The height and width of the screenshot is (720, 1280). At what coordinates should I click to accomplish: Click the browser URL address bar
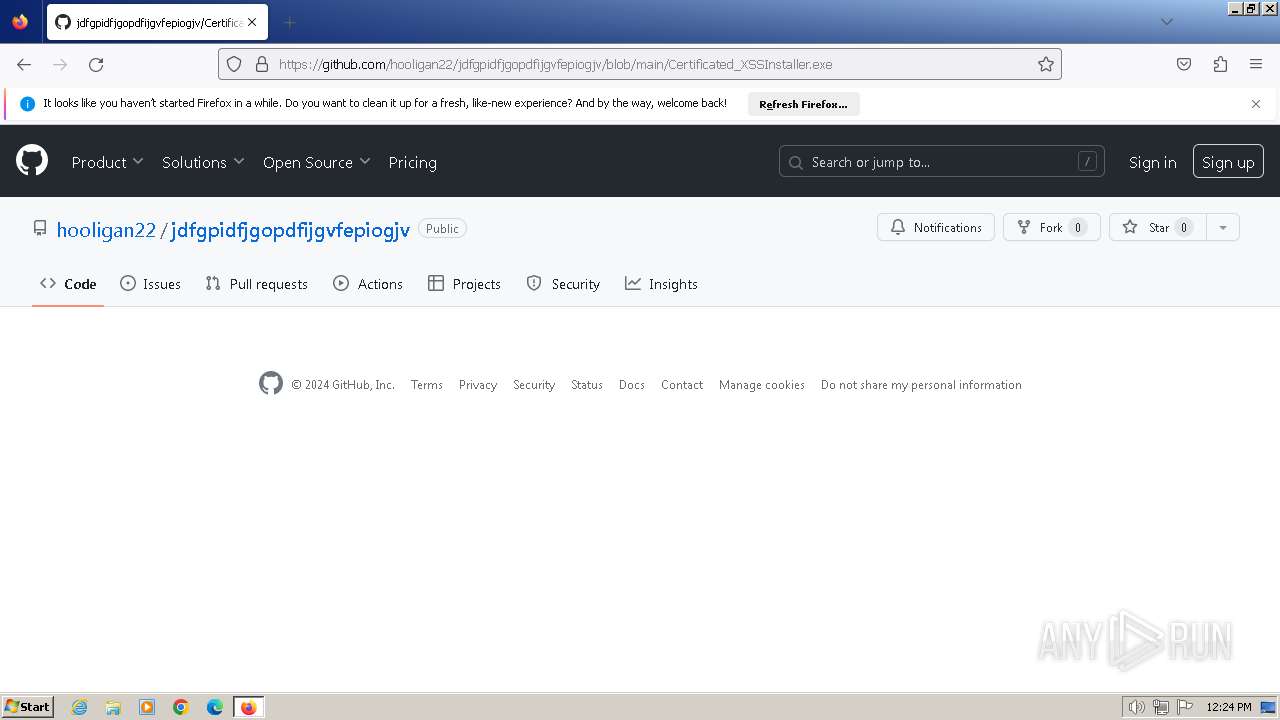640,64
